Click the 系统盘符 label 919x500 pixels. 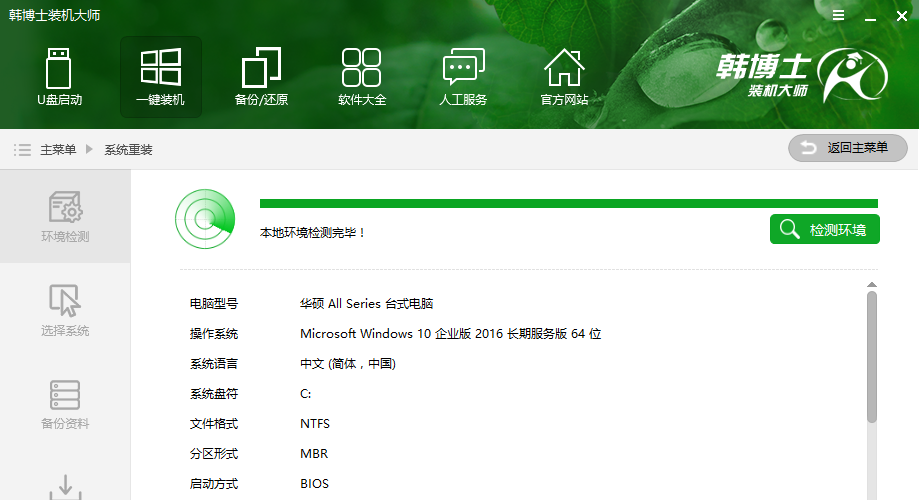(214, 394)
